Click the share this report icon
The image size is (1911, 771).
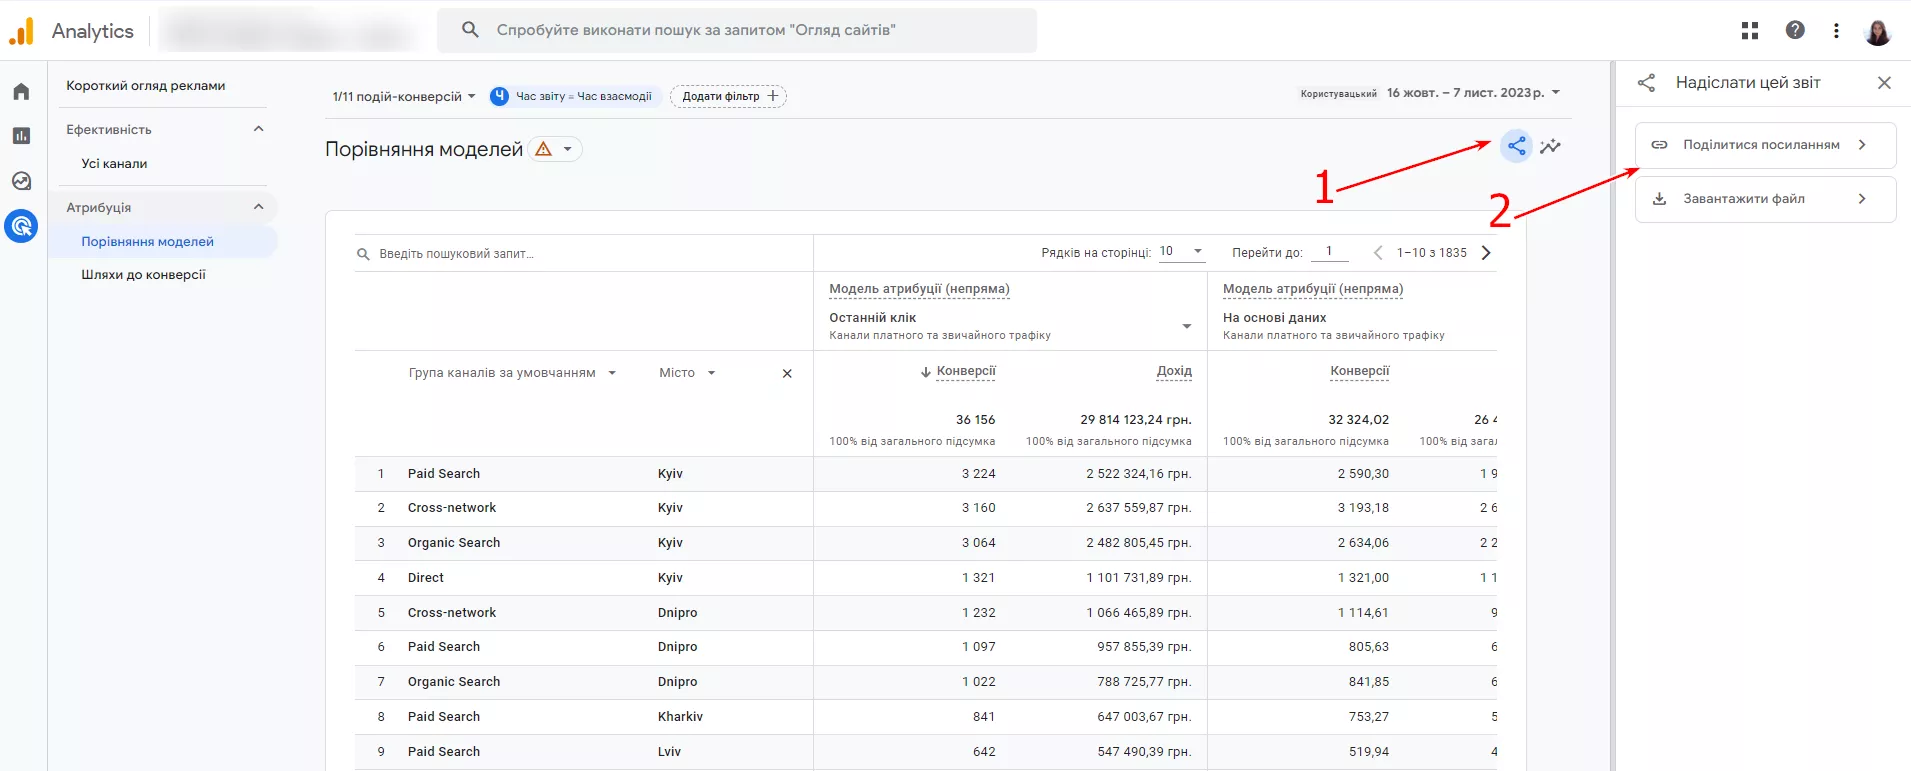click(x=1517, y=146)
